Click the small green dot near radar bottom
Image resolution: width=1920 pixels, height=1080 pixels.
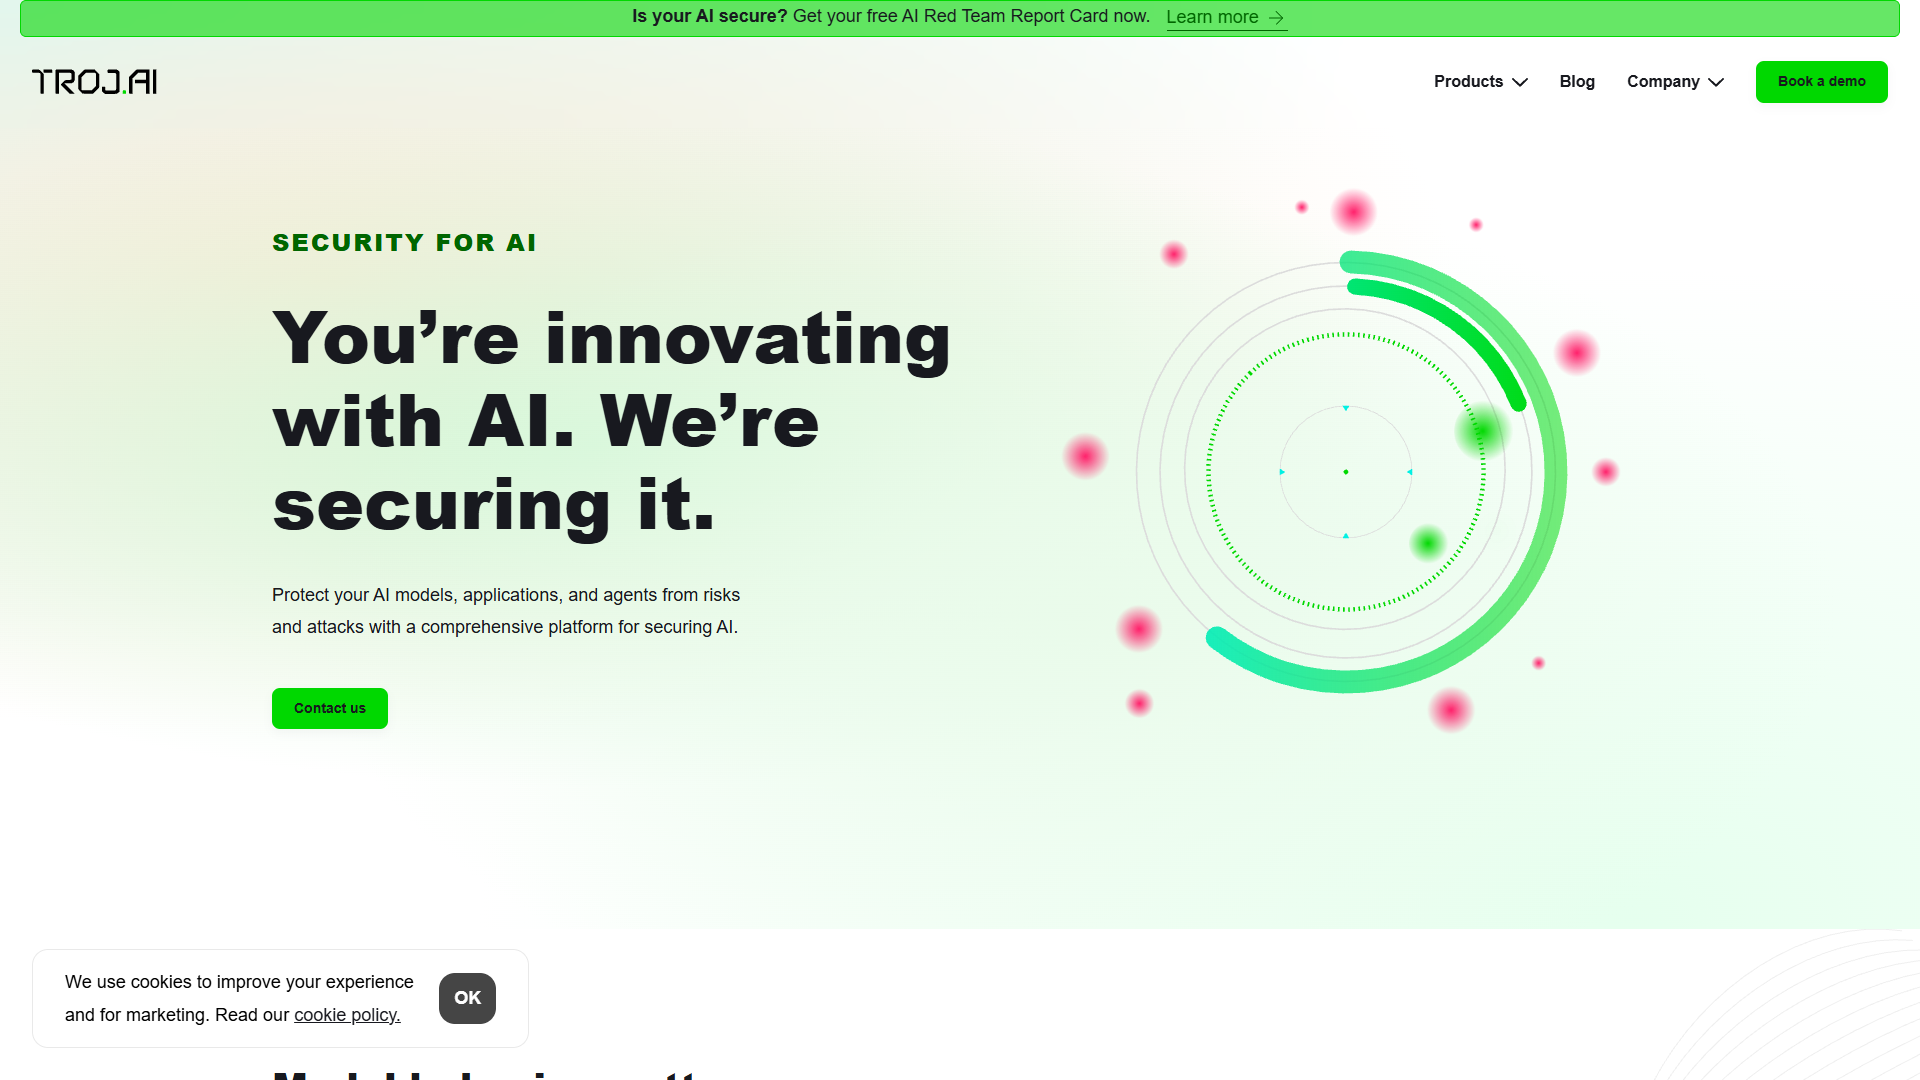pyautogui.click(x=1428, y=543)
